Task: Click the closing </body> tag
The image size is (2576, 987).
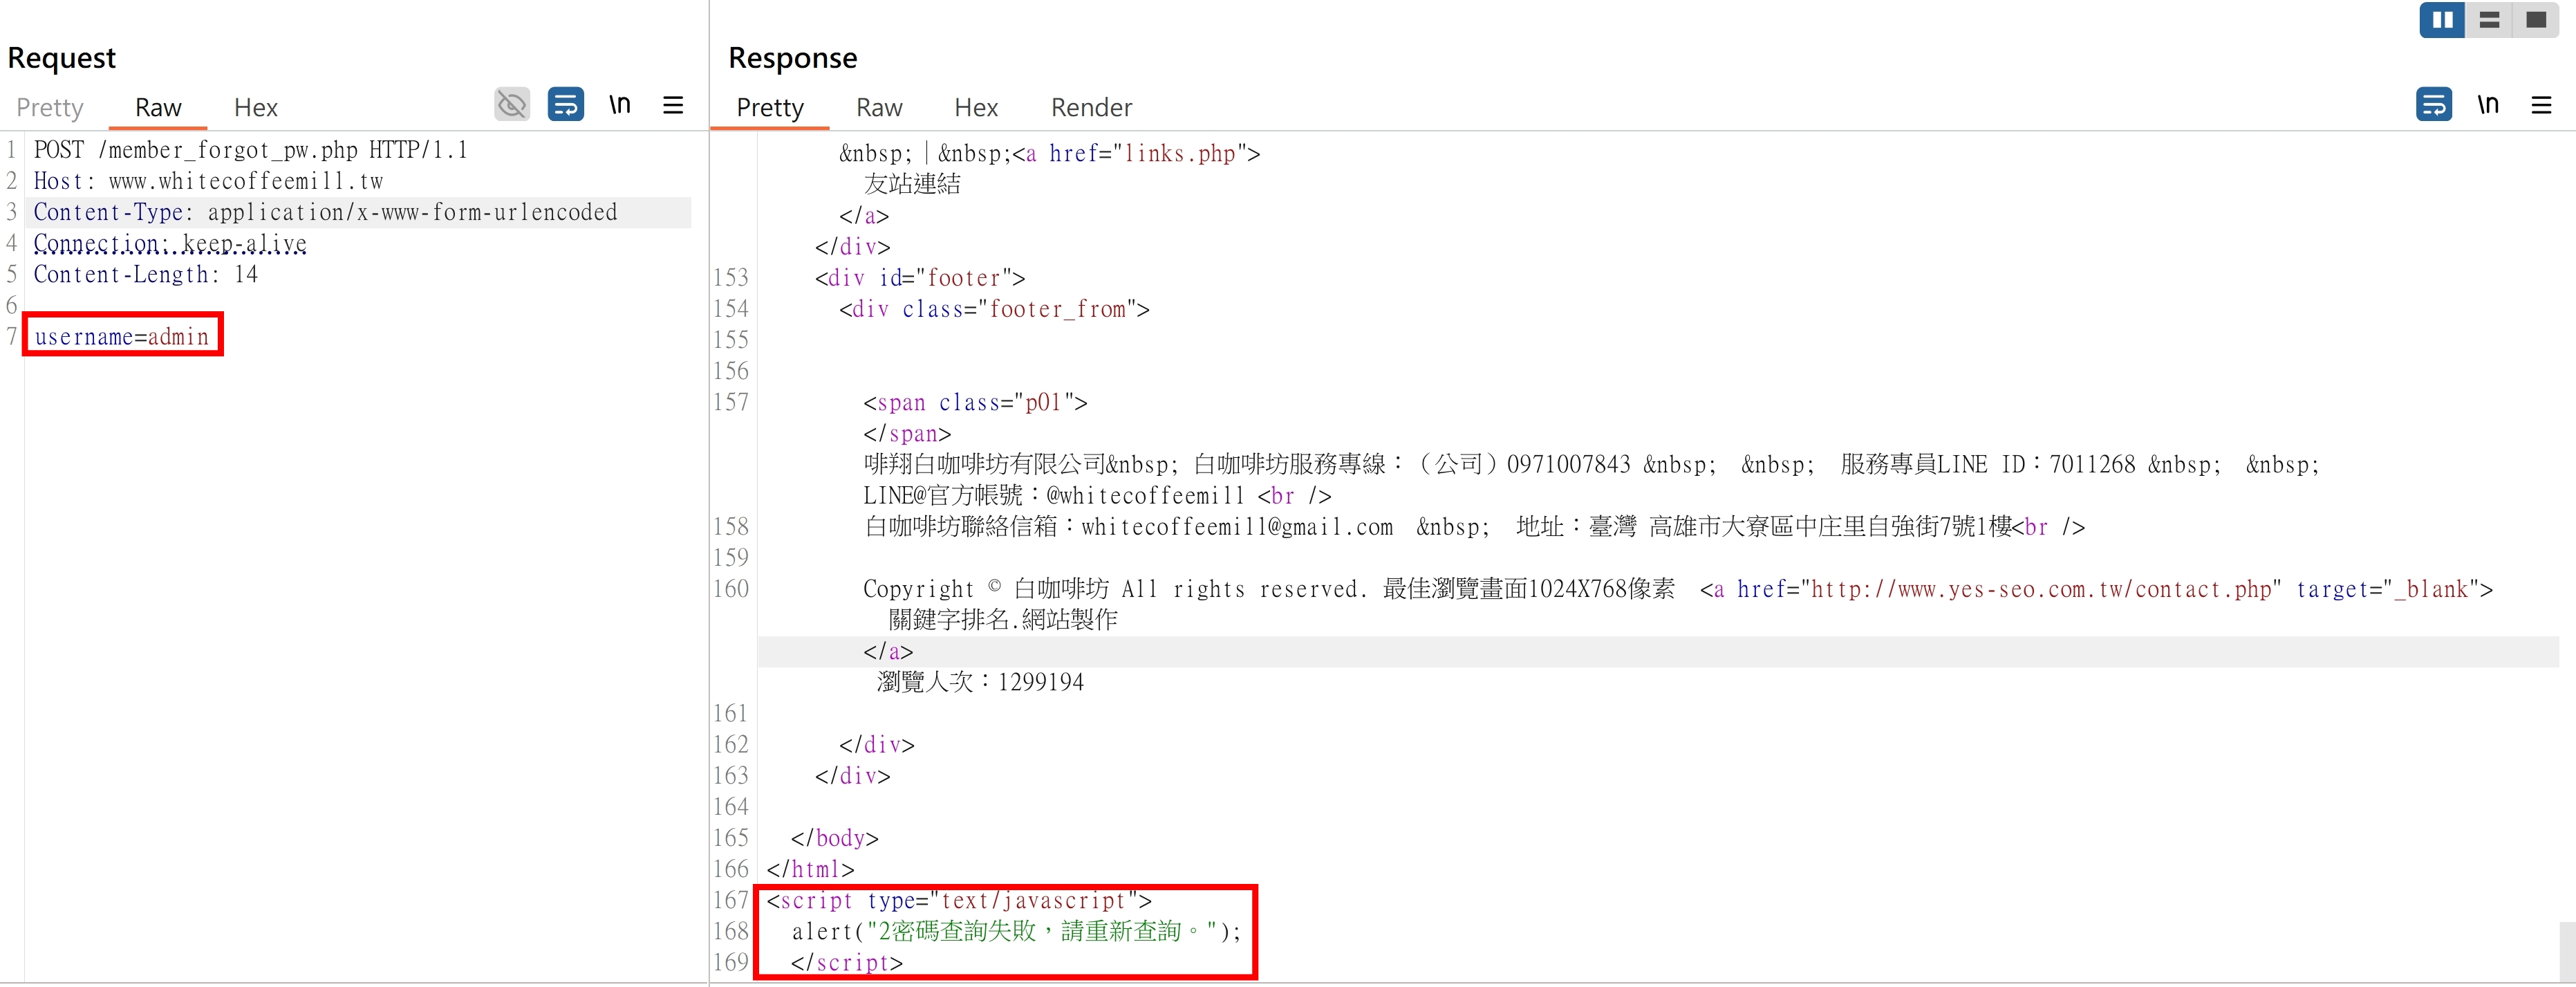Action: click(834, 838)
